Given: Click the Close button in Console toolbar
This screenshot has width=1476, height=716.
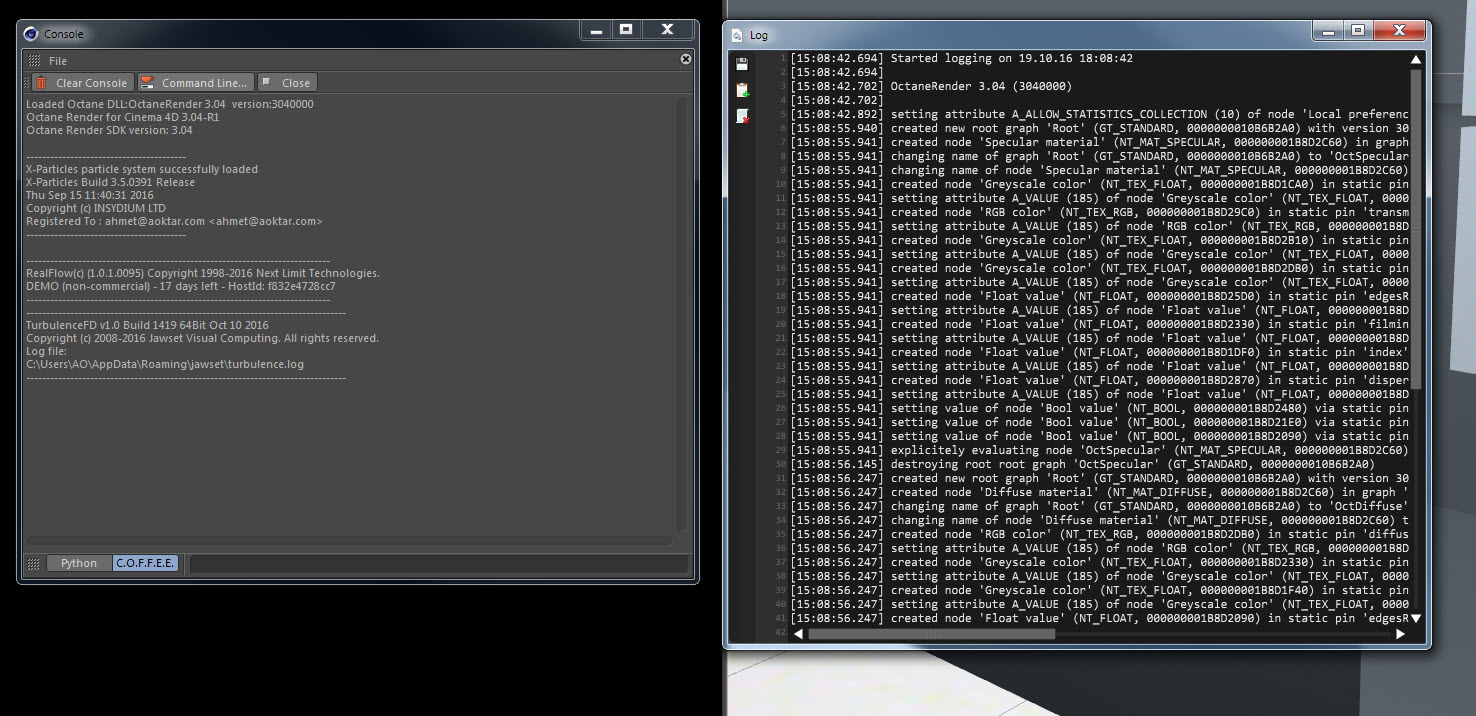Looking at the screenshot, I should click(286, 83).
